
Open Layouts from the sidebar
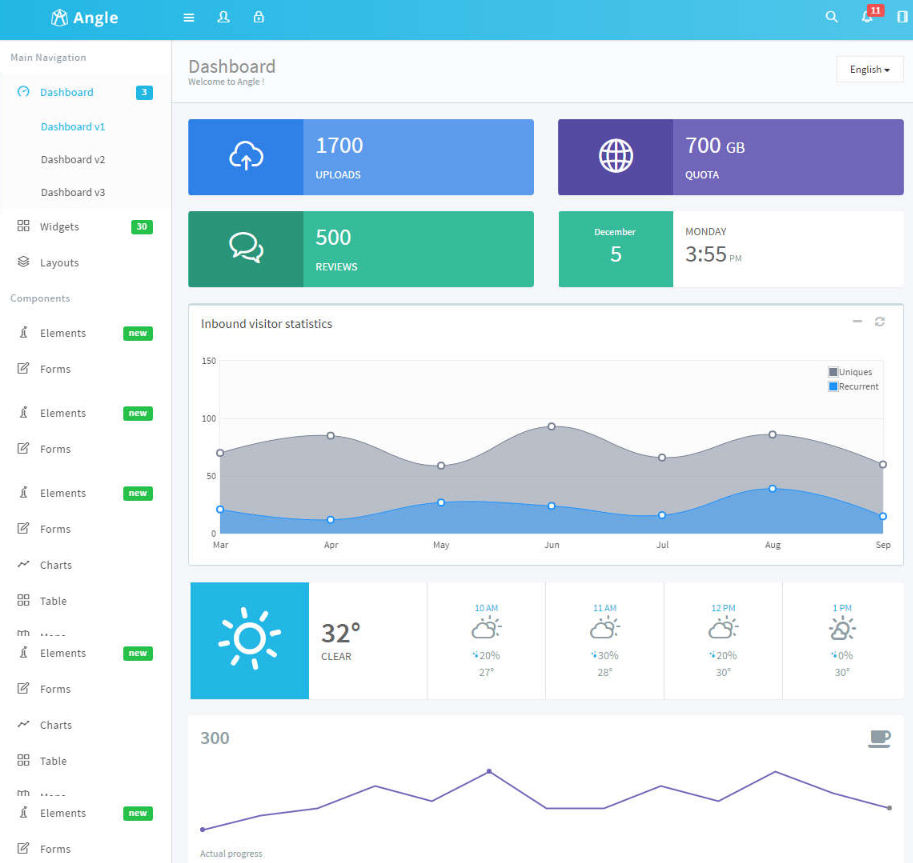click(x=59, y=263)
